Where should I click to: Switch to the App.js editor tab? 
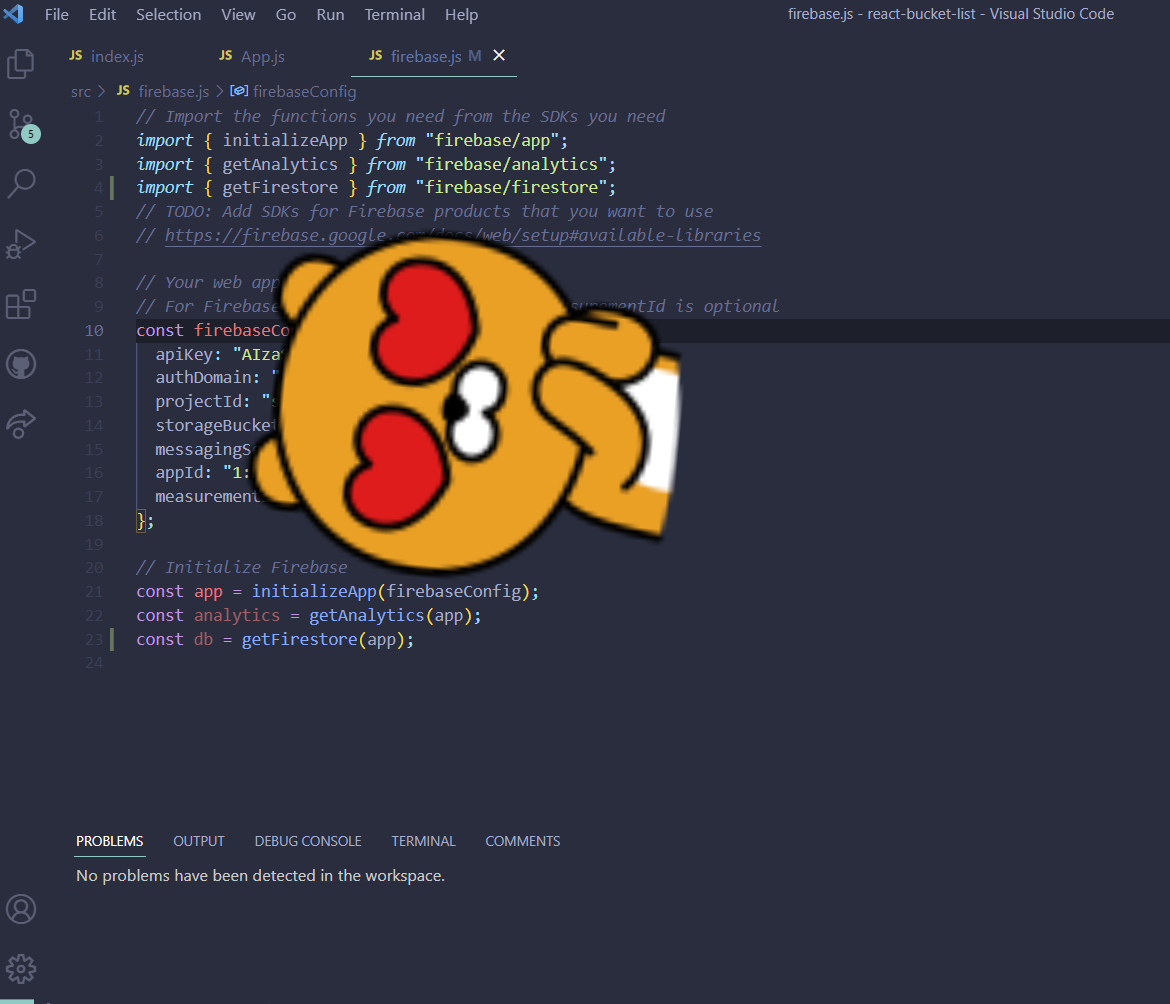(263, 57)
